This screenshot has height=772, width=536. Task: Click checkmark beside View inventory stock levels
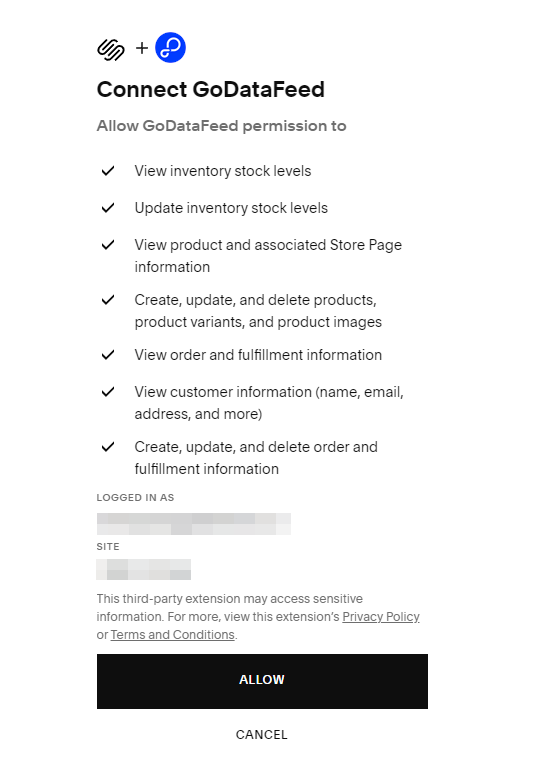108,171
